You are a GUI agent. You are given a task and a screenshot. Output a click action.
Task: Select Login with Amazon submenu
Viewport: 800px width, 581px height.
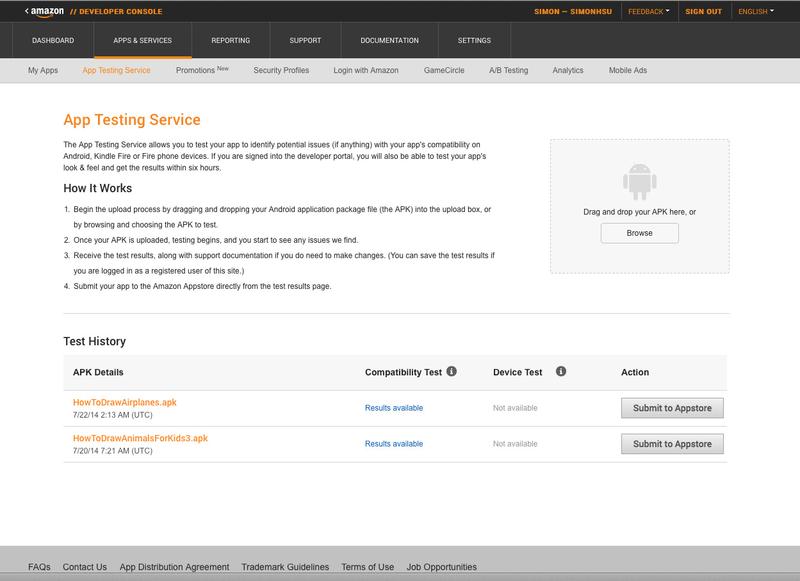pos(366,70)
